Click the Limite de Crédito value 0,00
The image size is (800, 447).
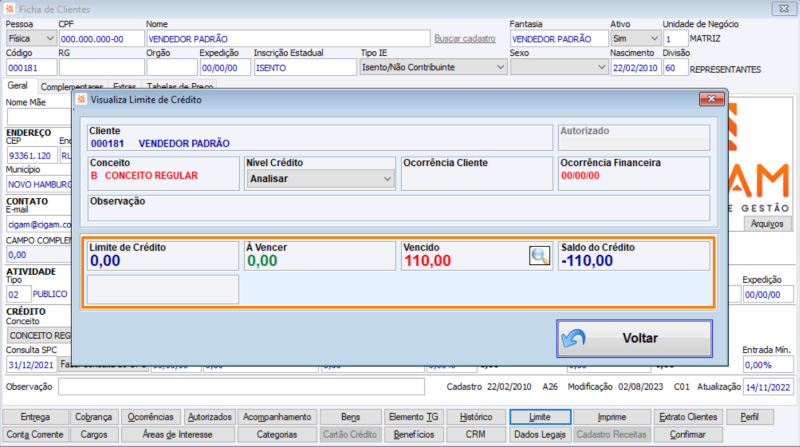pyautogui.click(x=105, y=261)
